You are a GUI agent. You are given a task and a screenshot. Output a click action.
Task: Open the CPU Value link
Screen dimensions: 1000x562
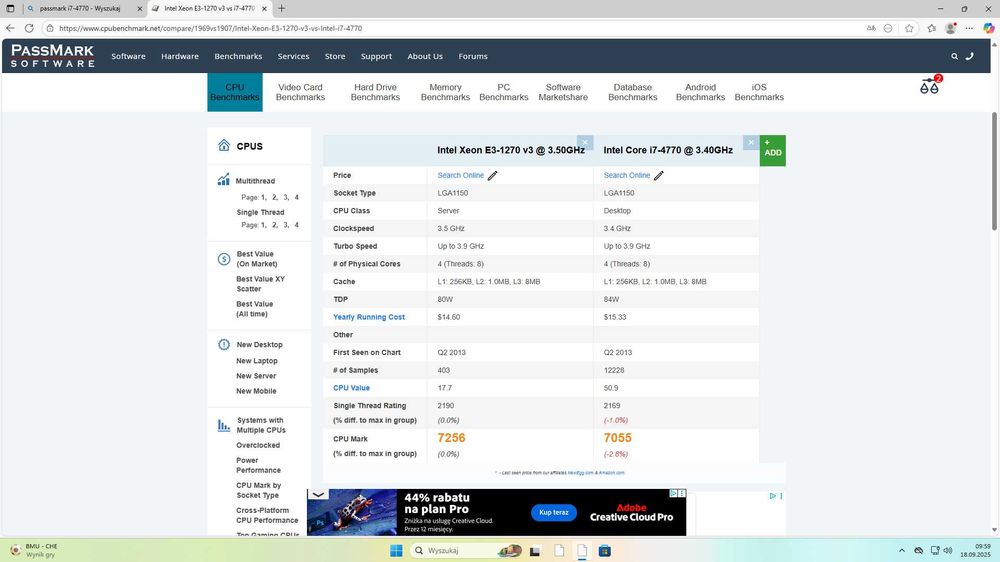pyautogui.click(x=351, y=388)
